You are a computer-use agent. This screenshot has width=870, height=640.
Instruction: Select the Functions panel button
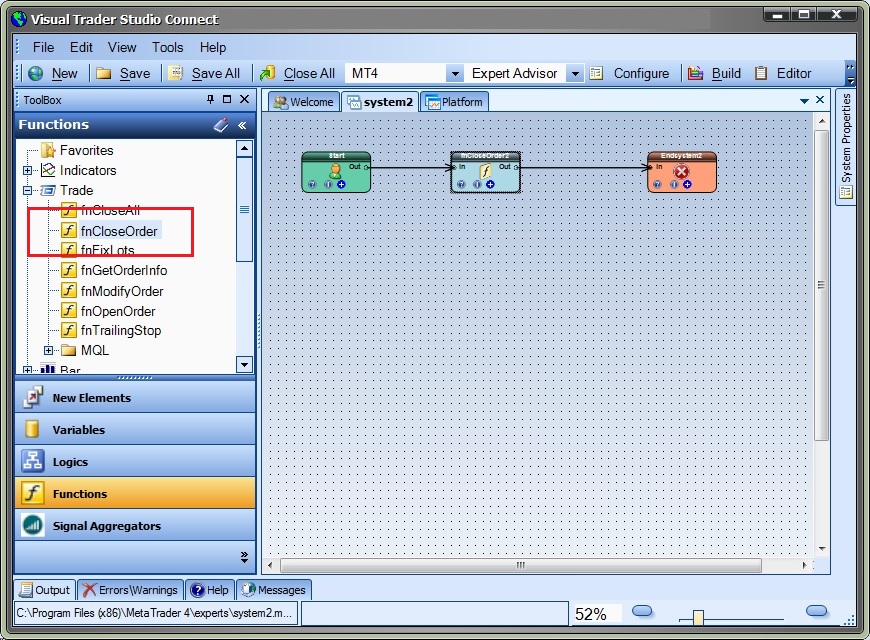coord(135,493)
